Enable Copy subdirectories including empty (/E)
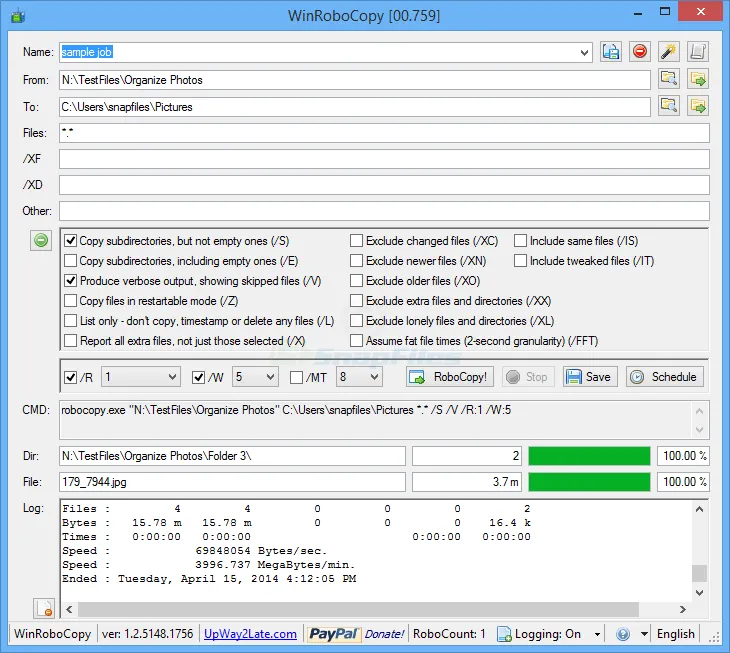 pyautogui.click(x=70, y=261)
